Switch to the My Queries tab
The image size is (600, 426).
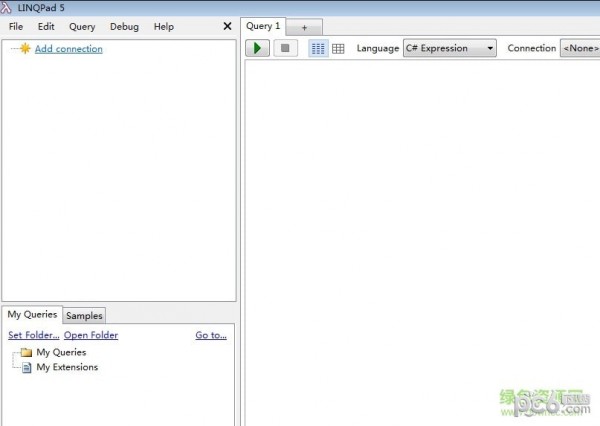32,315
